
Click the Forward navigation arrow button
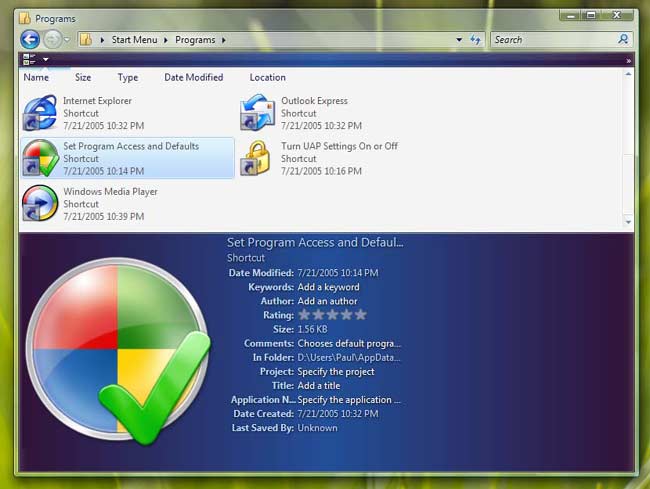coord(52,39)
